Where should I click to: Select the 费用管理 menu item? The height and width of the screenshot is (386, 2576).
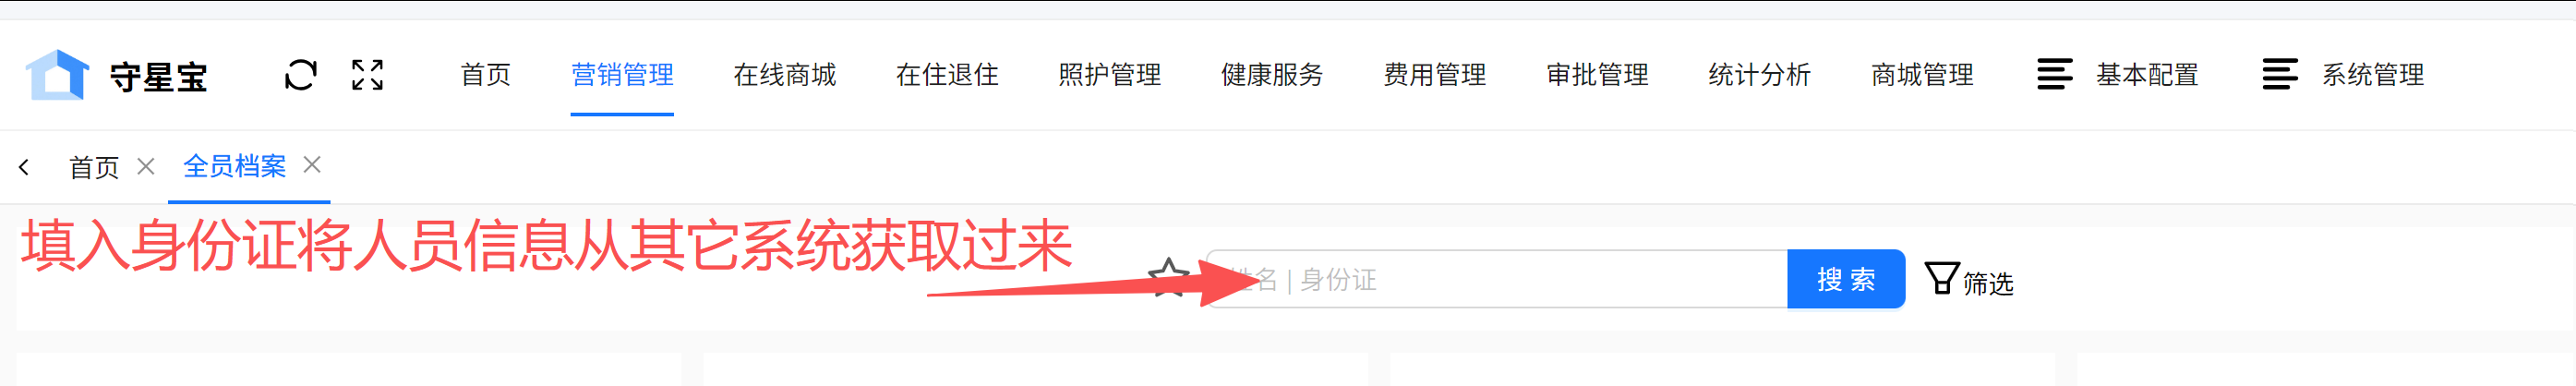point(1434,75)
